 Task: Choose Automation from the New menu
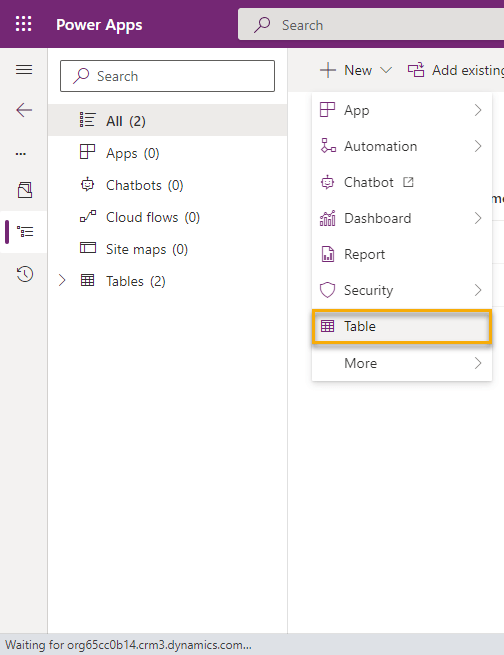point(402,146)
